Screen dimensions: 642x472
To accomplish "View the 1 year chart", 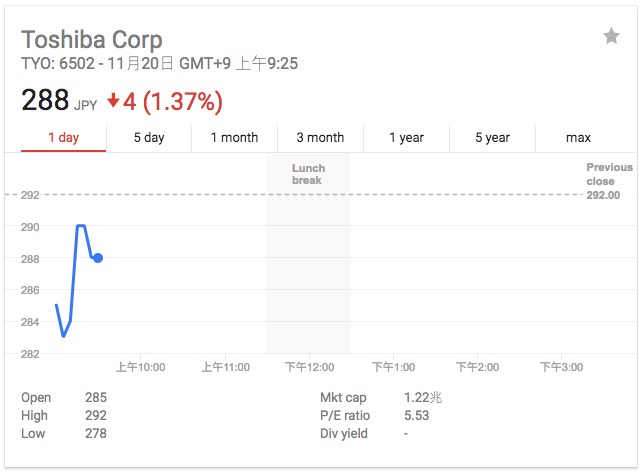I will tap(406, 138).
